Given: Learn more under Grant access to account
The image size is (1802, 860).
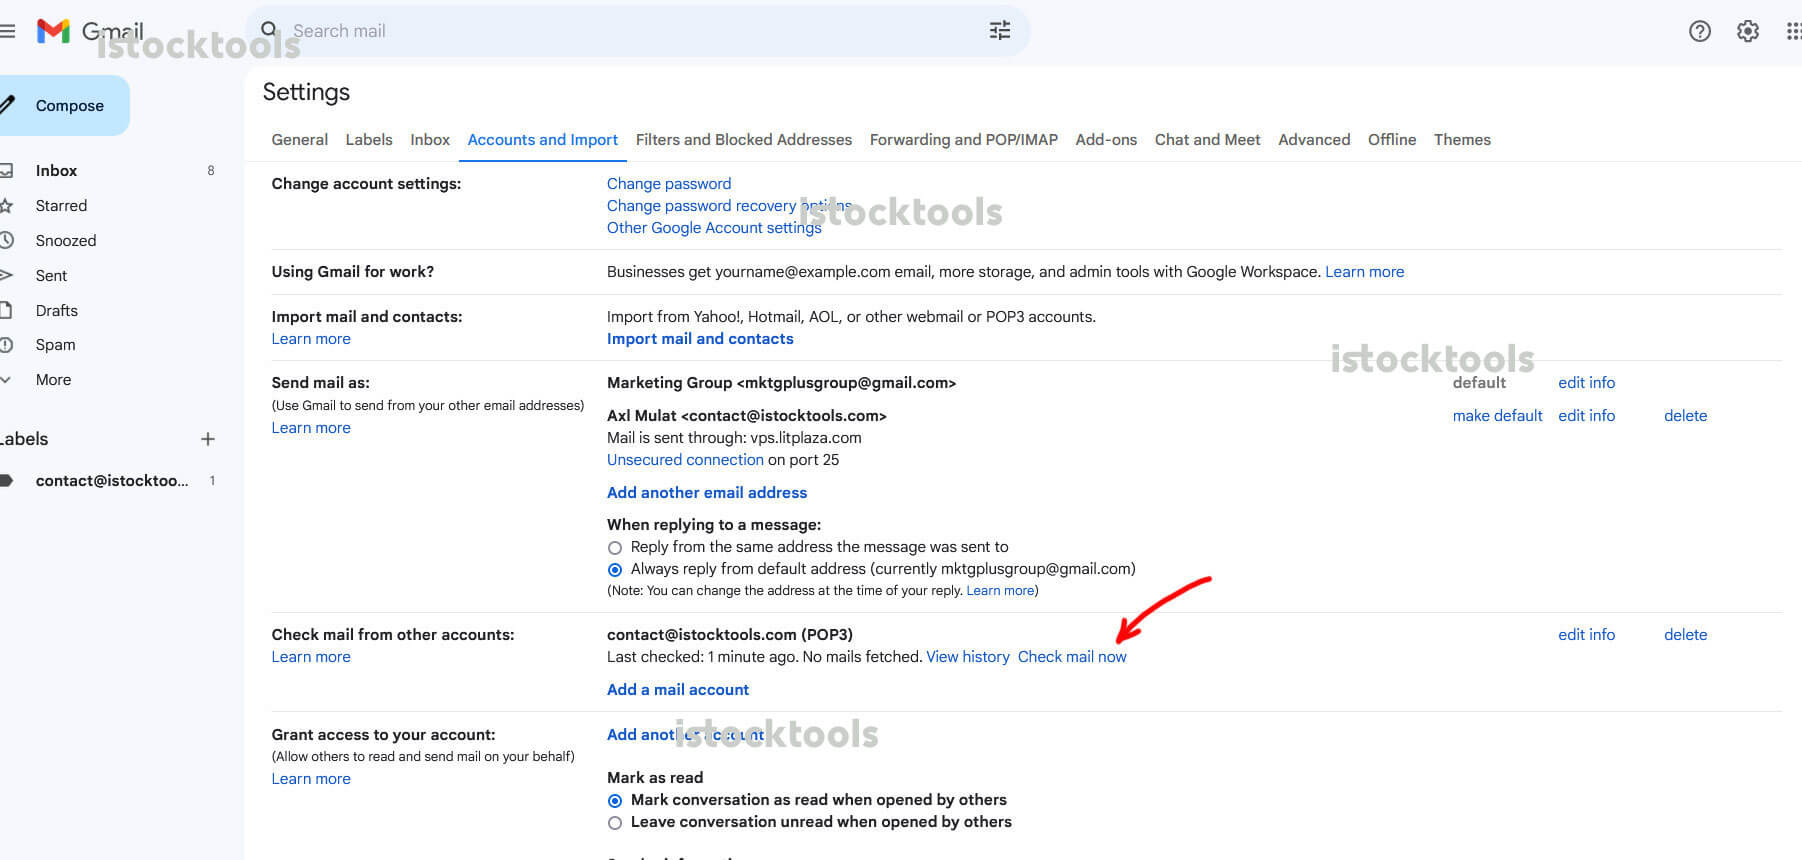Looking at the screenshot, I should coord(311,779).
